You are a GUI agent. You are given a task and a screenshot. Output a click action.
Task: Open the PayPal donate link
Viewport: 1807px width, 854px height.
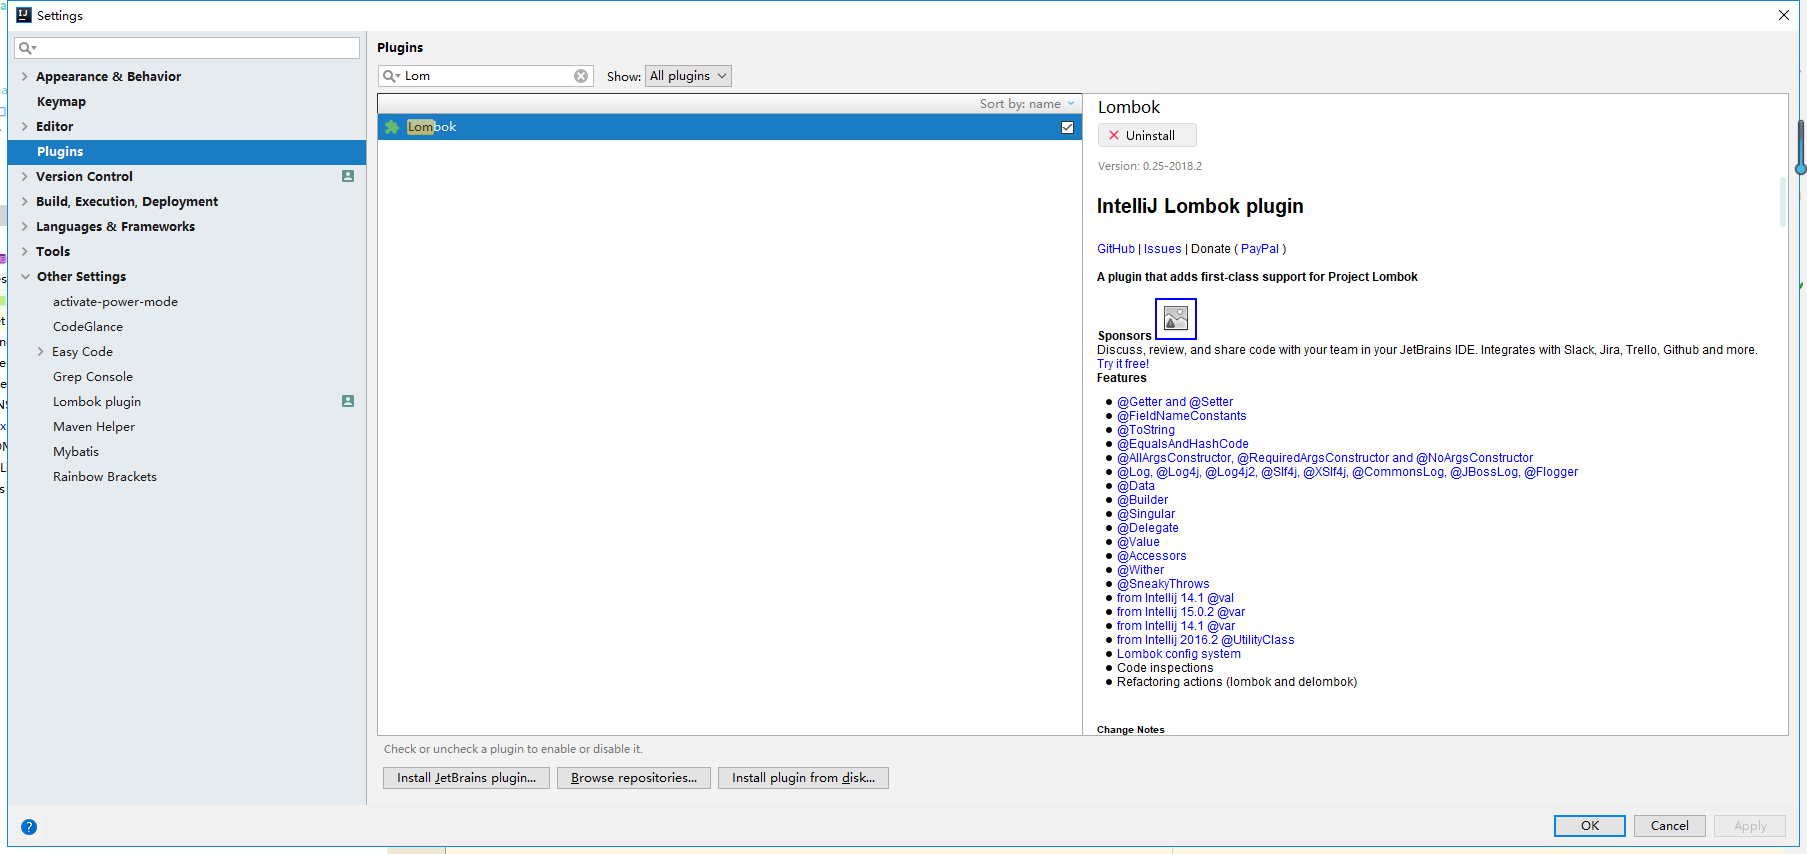pyautogui.click(x=1260, y=249)
